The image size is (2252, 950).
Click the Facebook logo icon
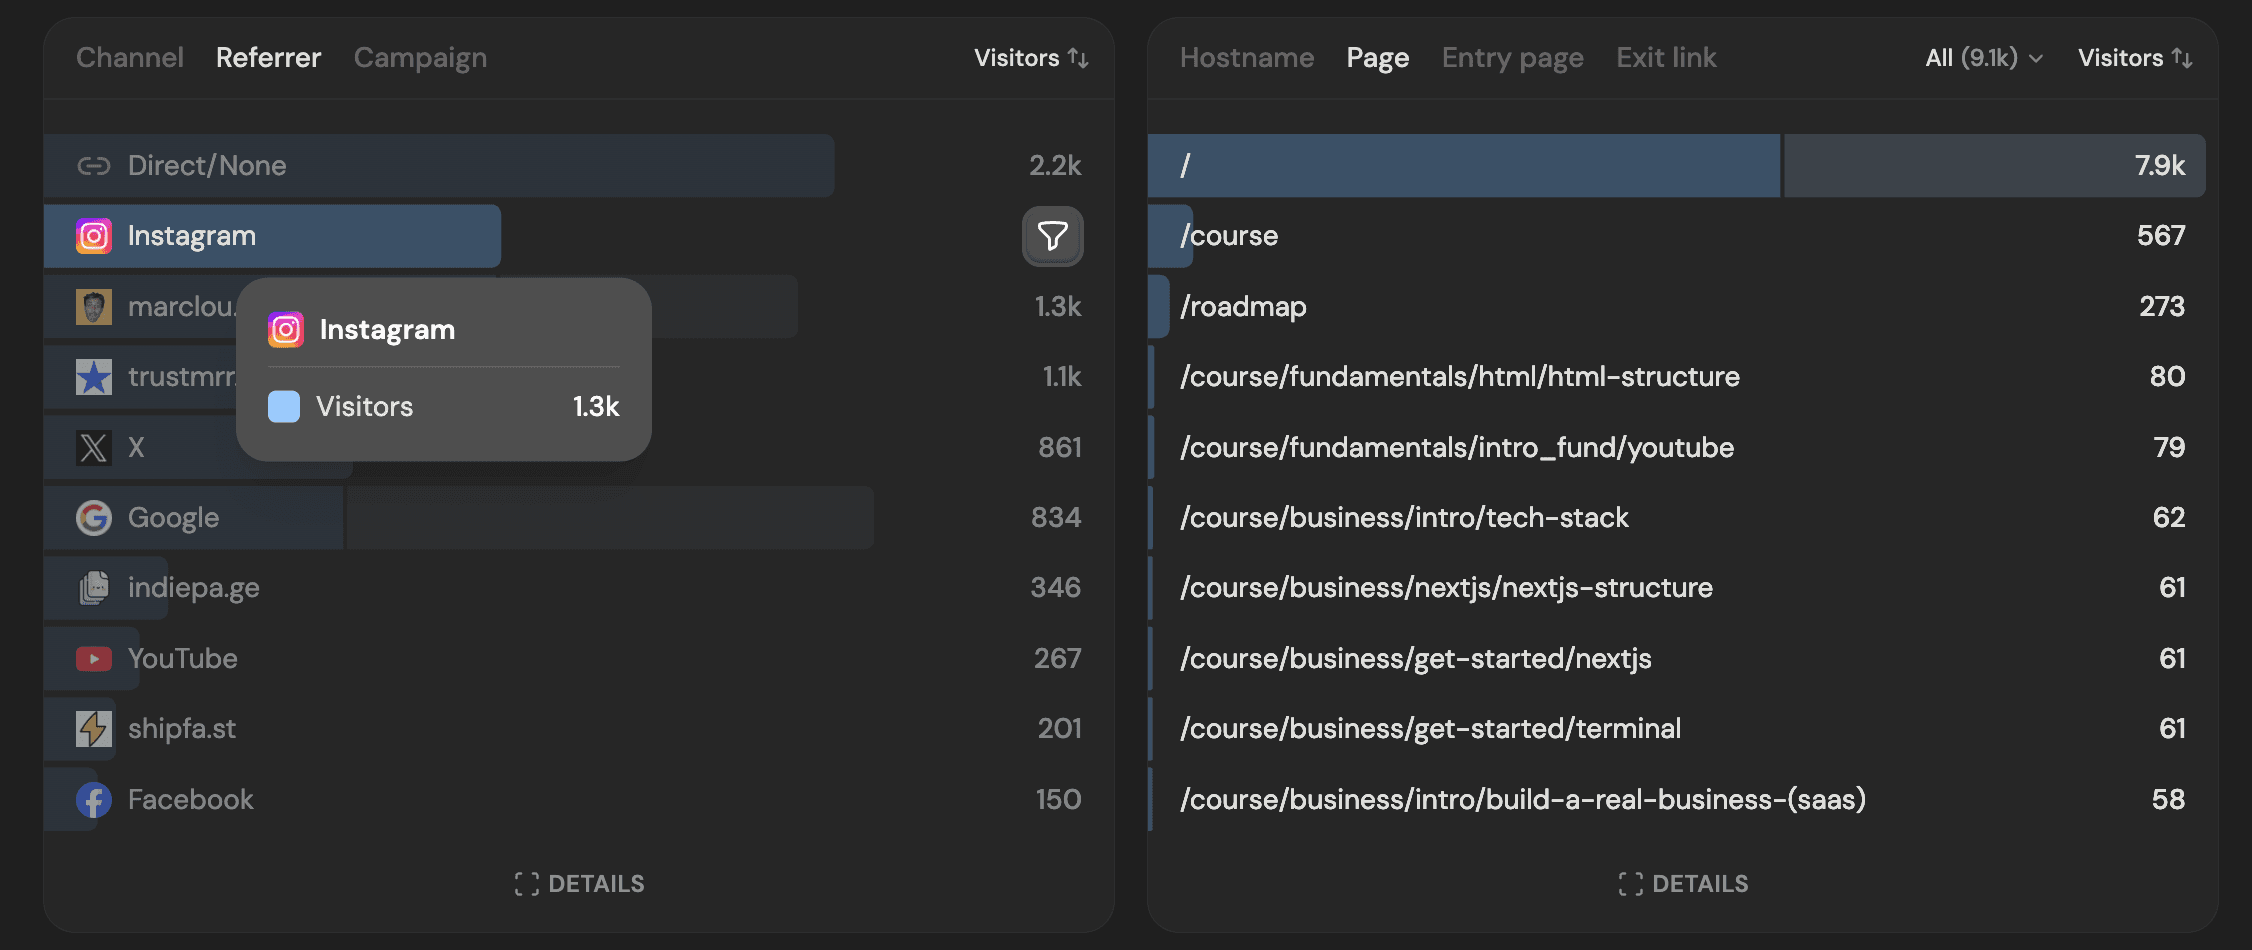click(x=94, y=800)
